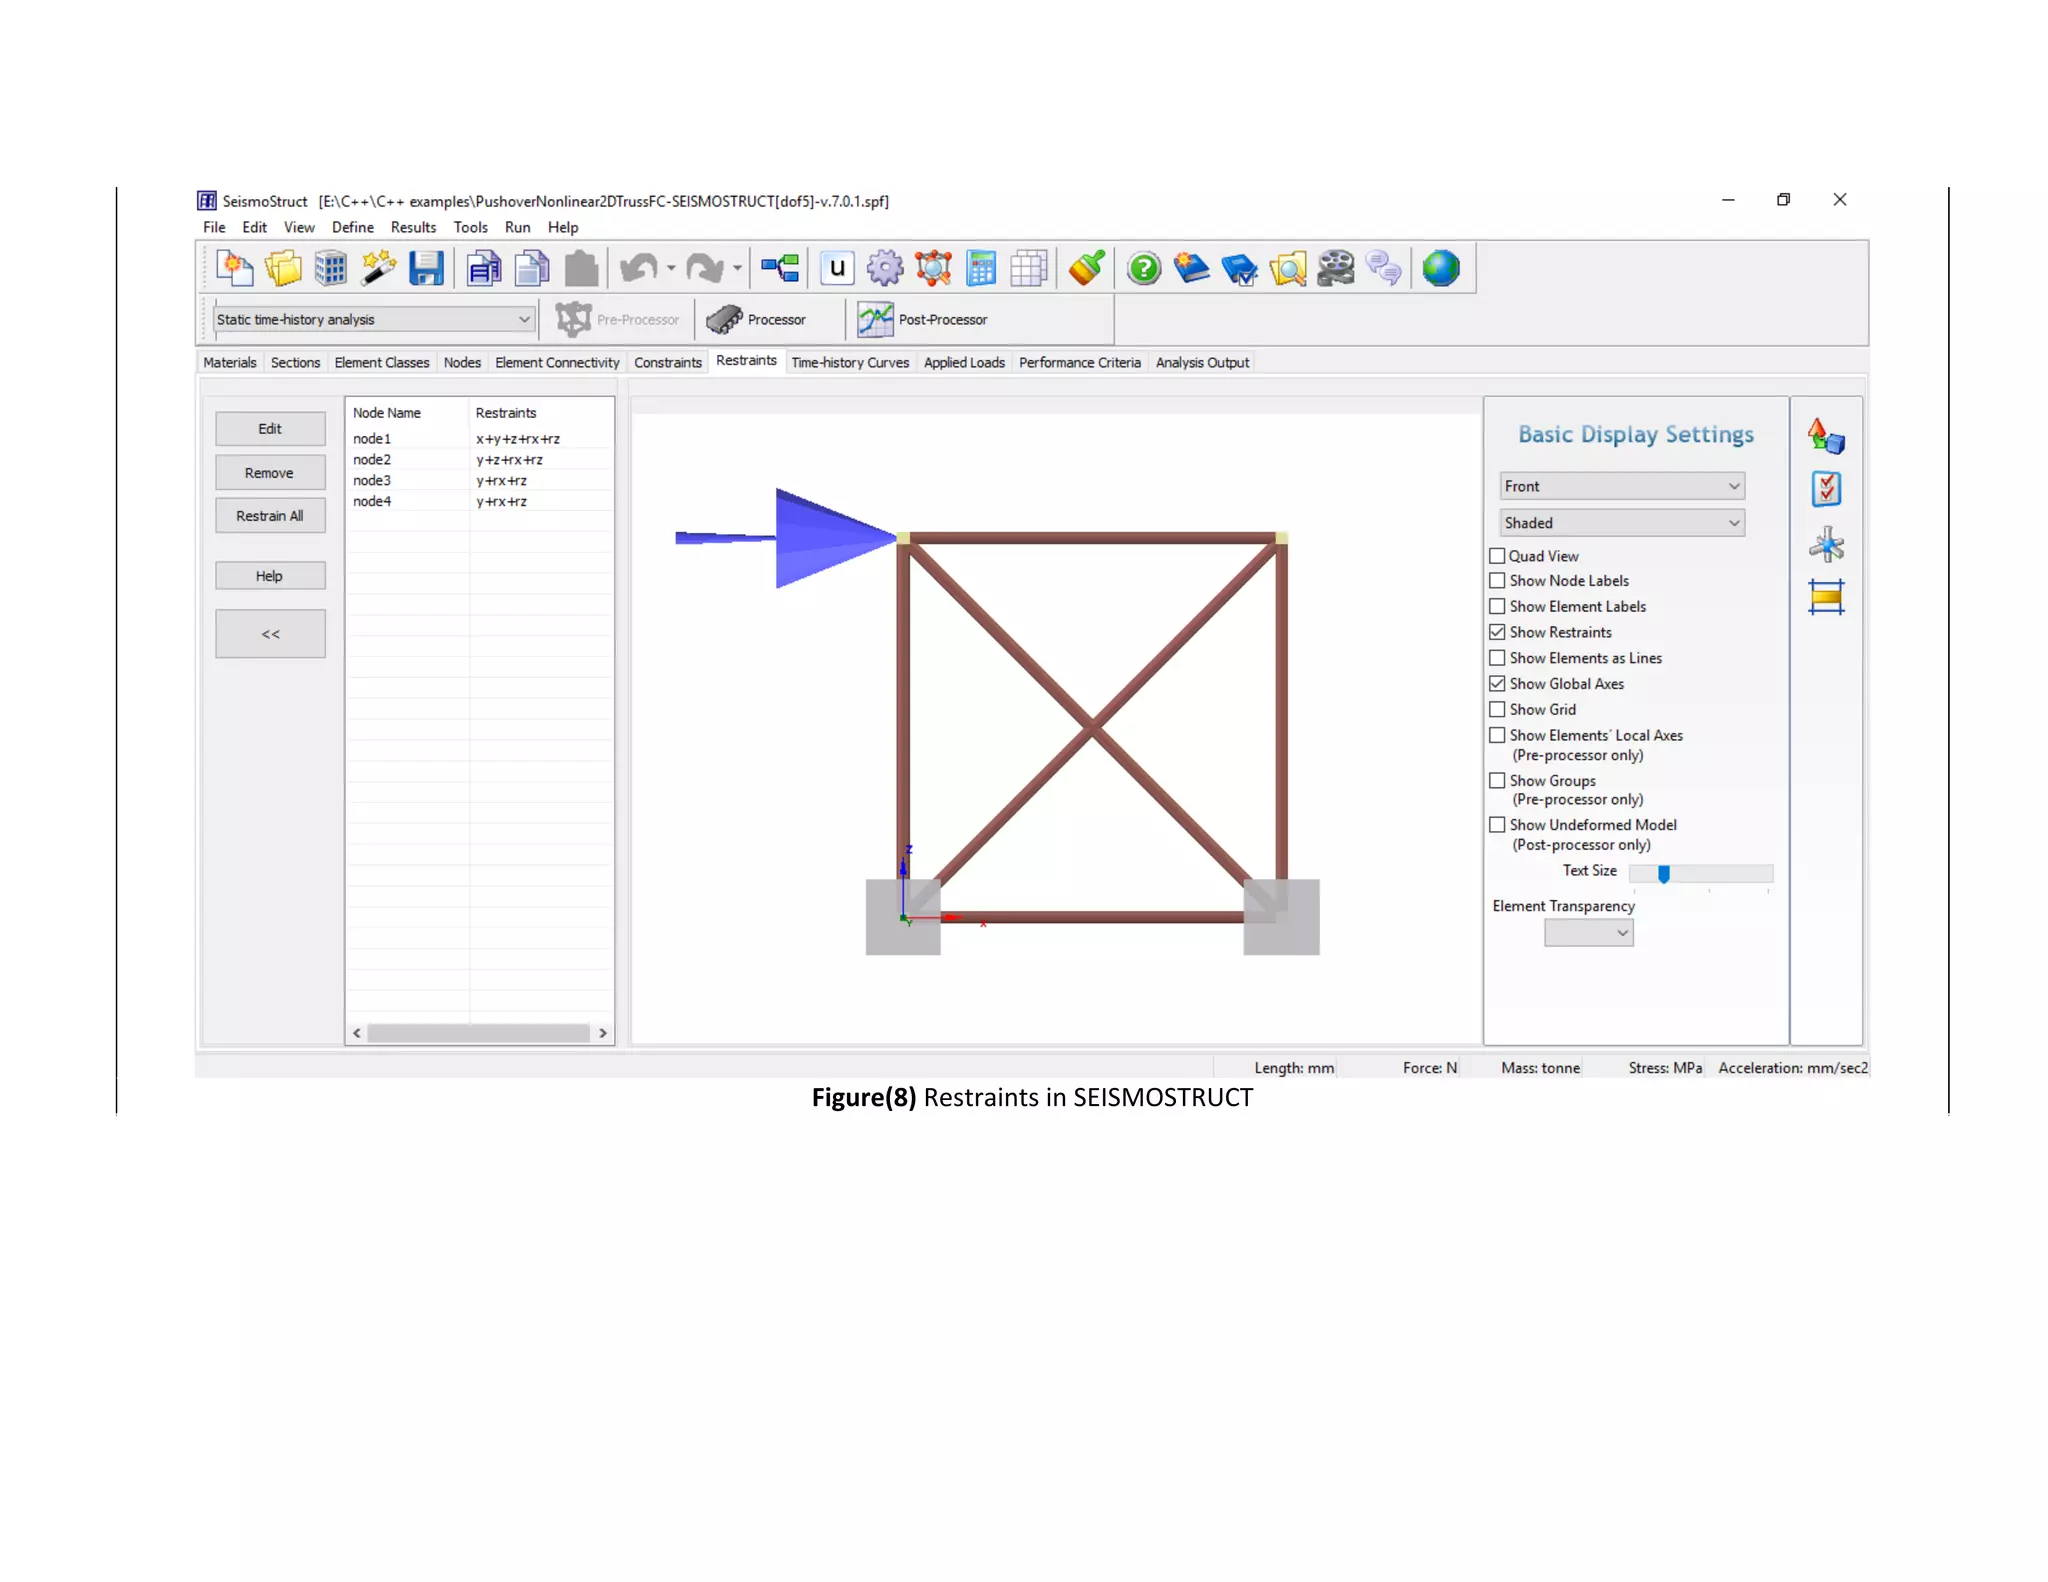
Task: Switch to the Applied Loads tab
Action: coord(963,363)
